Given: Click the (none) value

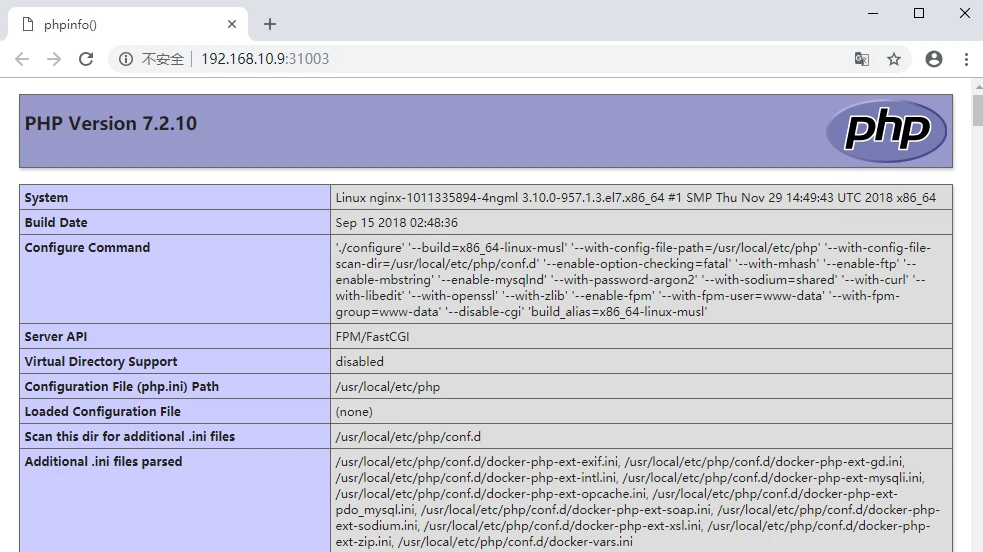Looking at the screenshot, I should point(354,412).
